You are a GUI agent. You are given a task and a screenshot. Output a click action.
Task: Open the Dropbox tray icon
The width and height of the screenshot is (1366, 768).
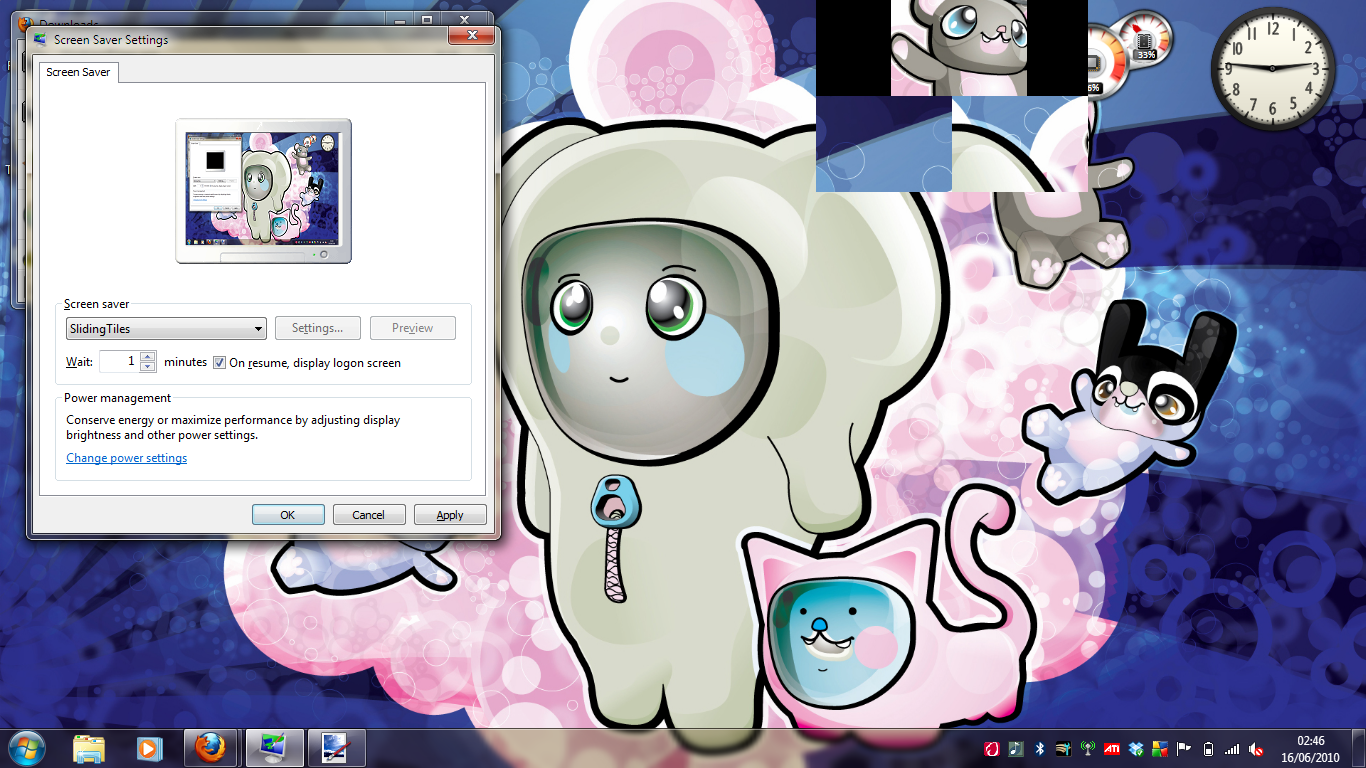point(1136,748)
